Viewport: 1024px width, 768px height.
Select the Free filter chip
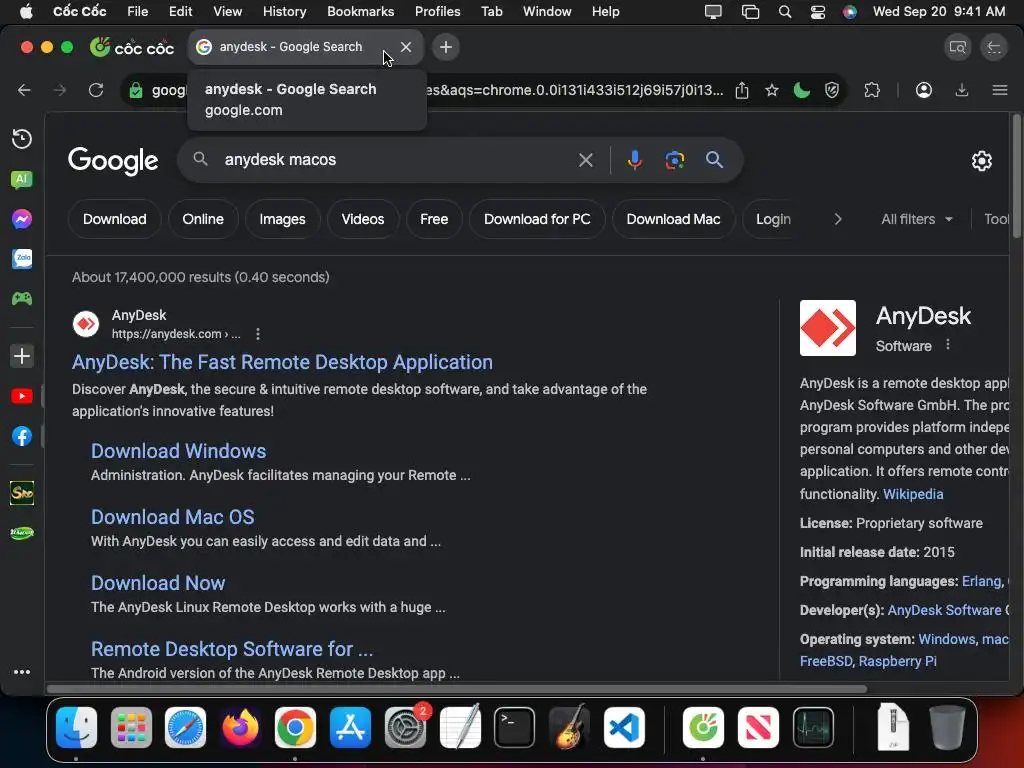pos(434,219)
